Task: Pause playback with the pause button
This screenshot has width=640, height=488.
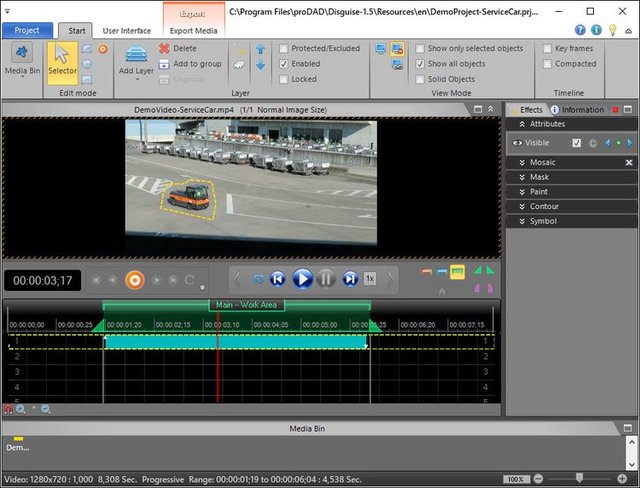Action: click(x=326, y=279)
